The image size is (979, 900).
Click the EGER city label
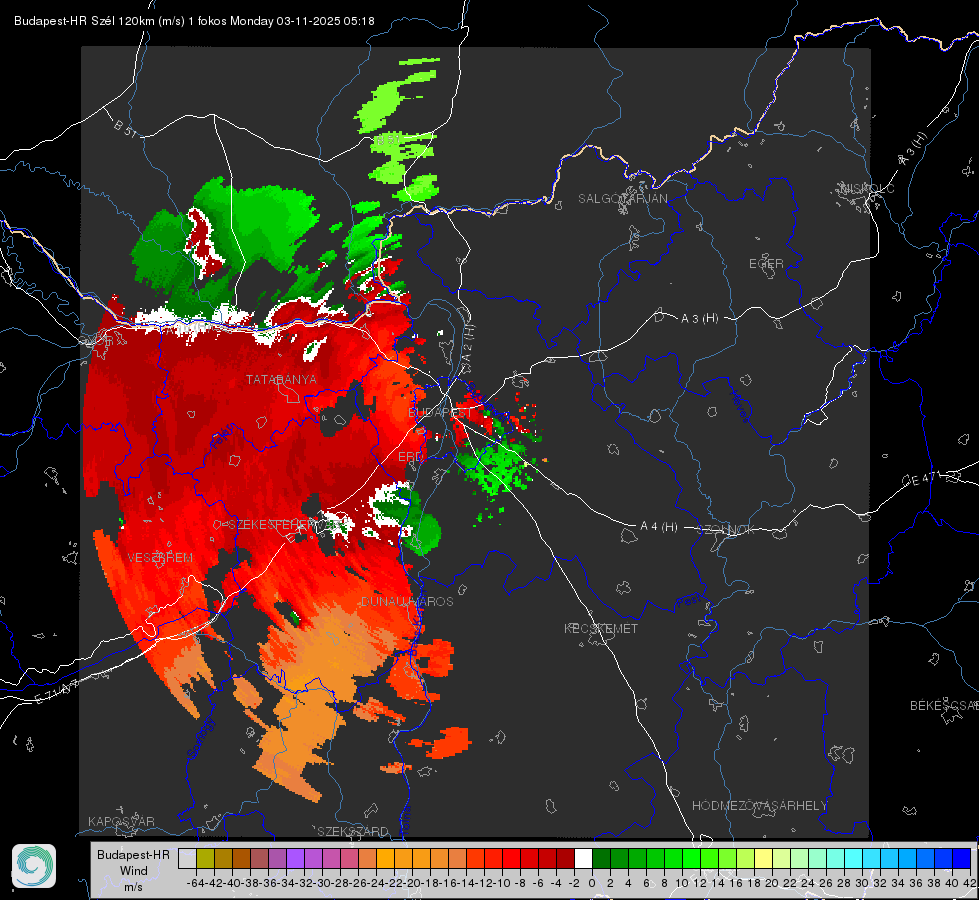click(766, 264)
